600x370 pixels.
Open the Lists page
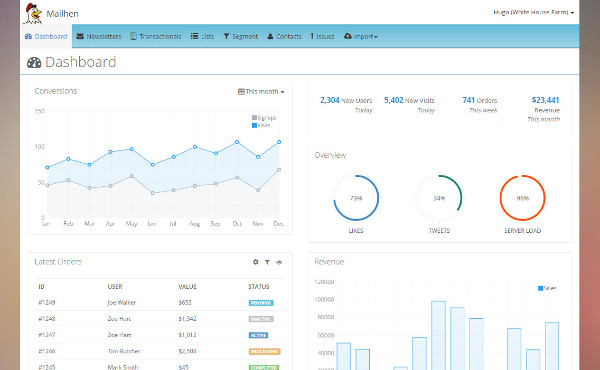[x=202, y=36]
